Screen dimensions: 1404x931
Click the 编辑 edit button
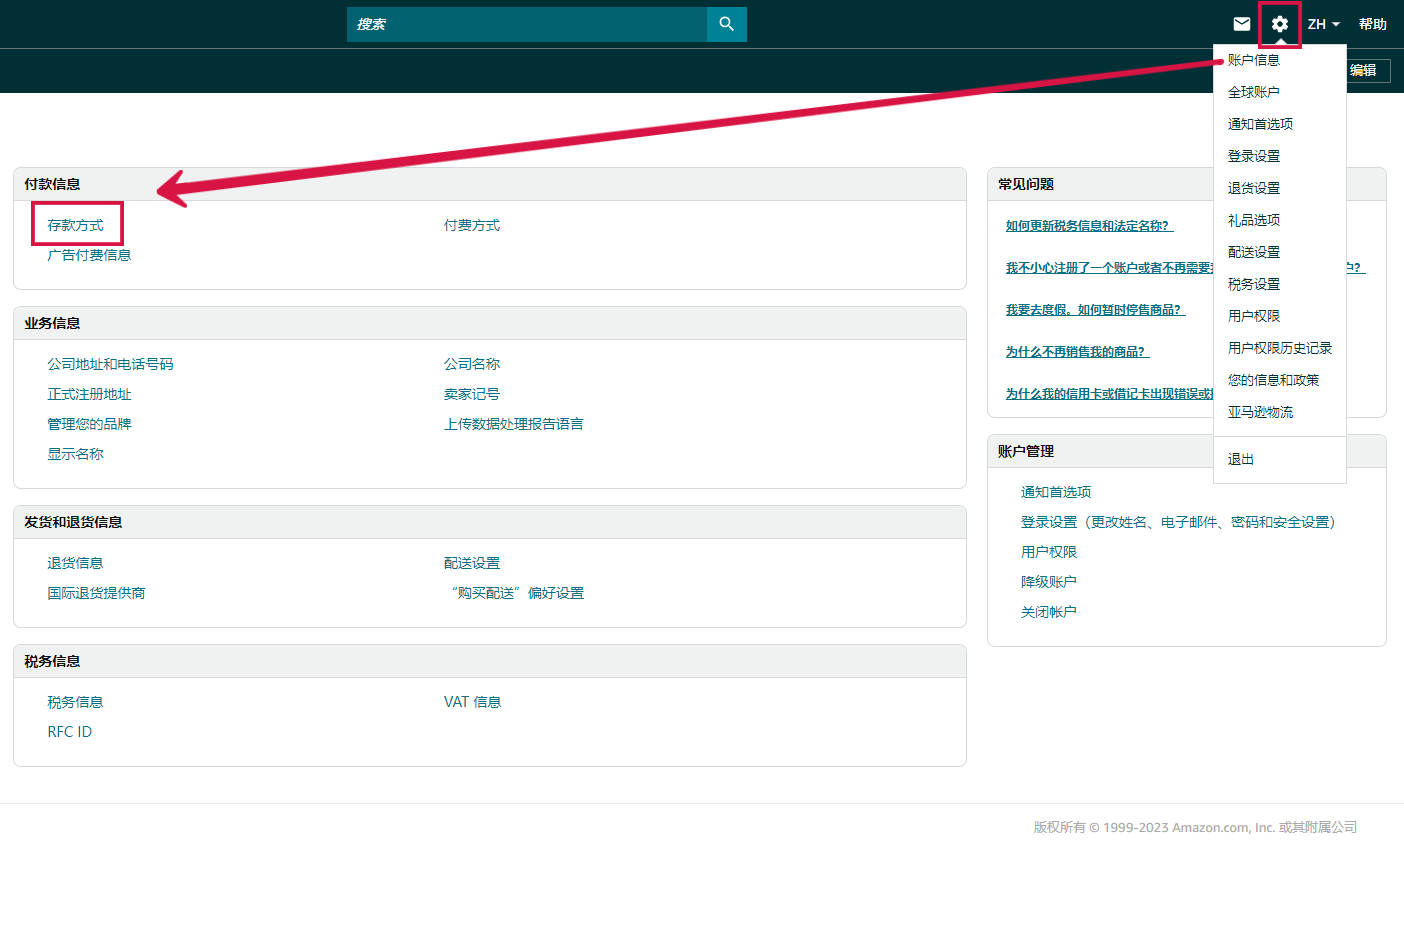click(x=1364, y=70)
